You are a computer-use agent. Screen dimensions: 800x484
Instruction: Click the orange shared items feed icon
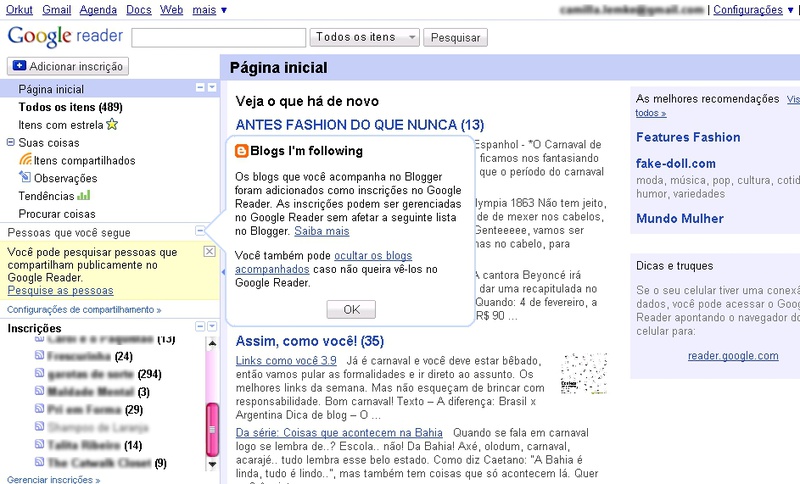[26, 159]
